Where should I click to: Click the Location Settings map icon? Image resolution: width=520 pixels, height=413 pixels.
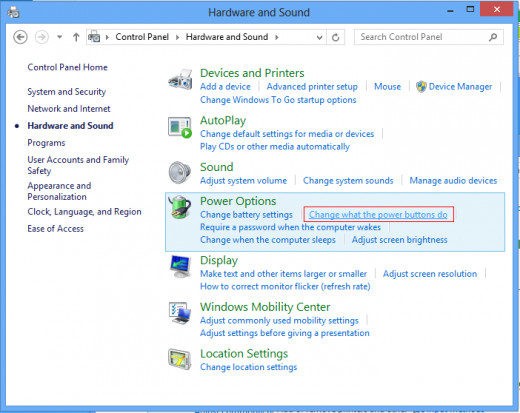pos(180,359)
